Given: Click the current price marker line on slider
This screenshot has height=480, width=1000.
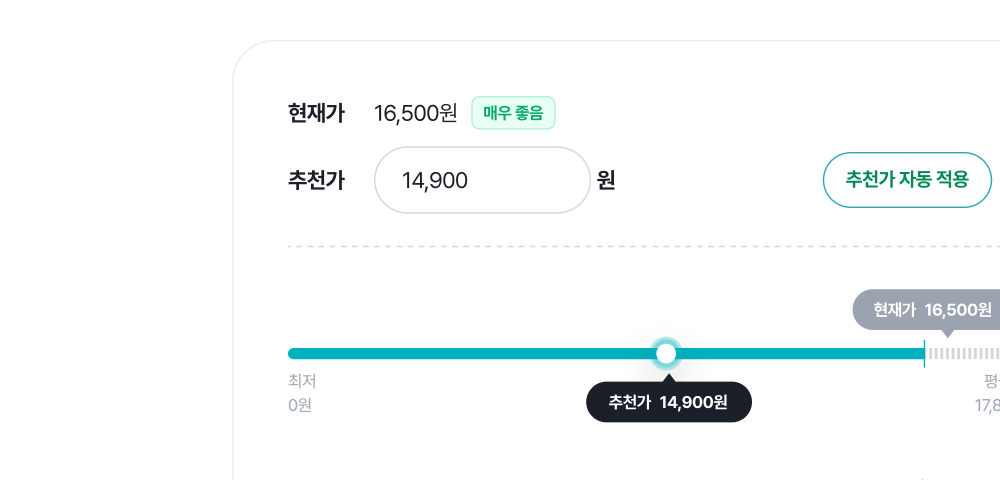Looking at the screenshot, I should coord(924,353).
